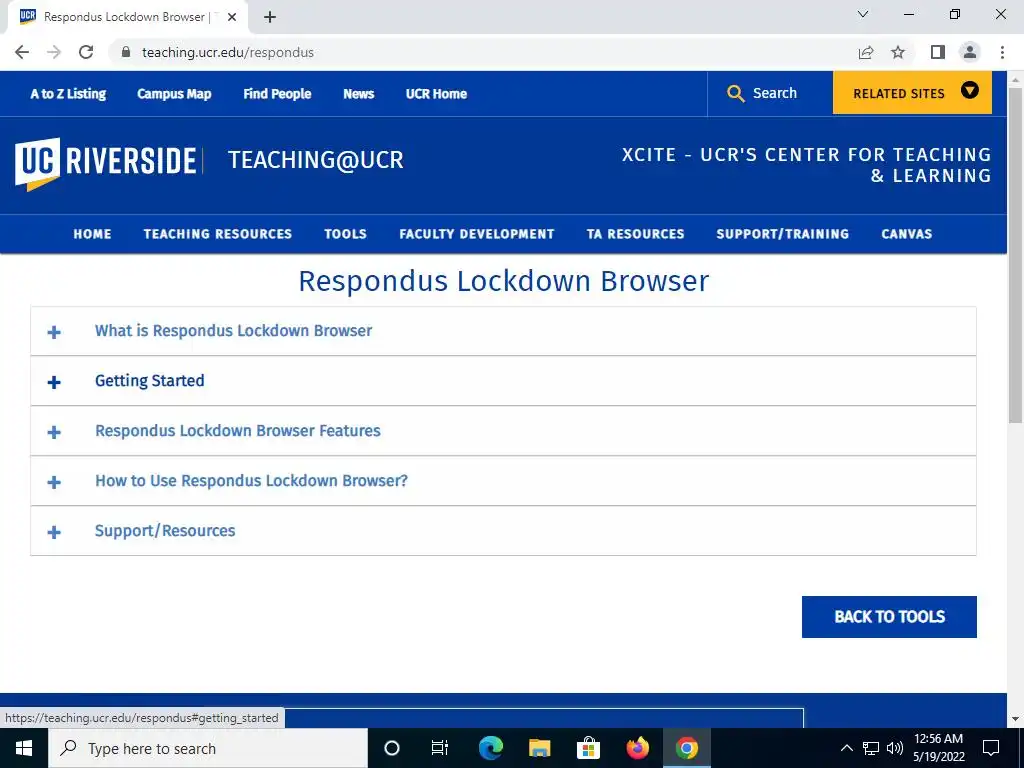Image resolution: width=1024 pixels, height=768 pixels.
Task: Open Chrome profile avatar
Action: click(970, 52)
